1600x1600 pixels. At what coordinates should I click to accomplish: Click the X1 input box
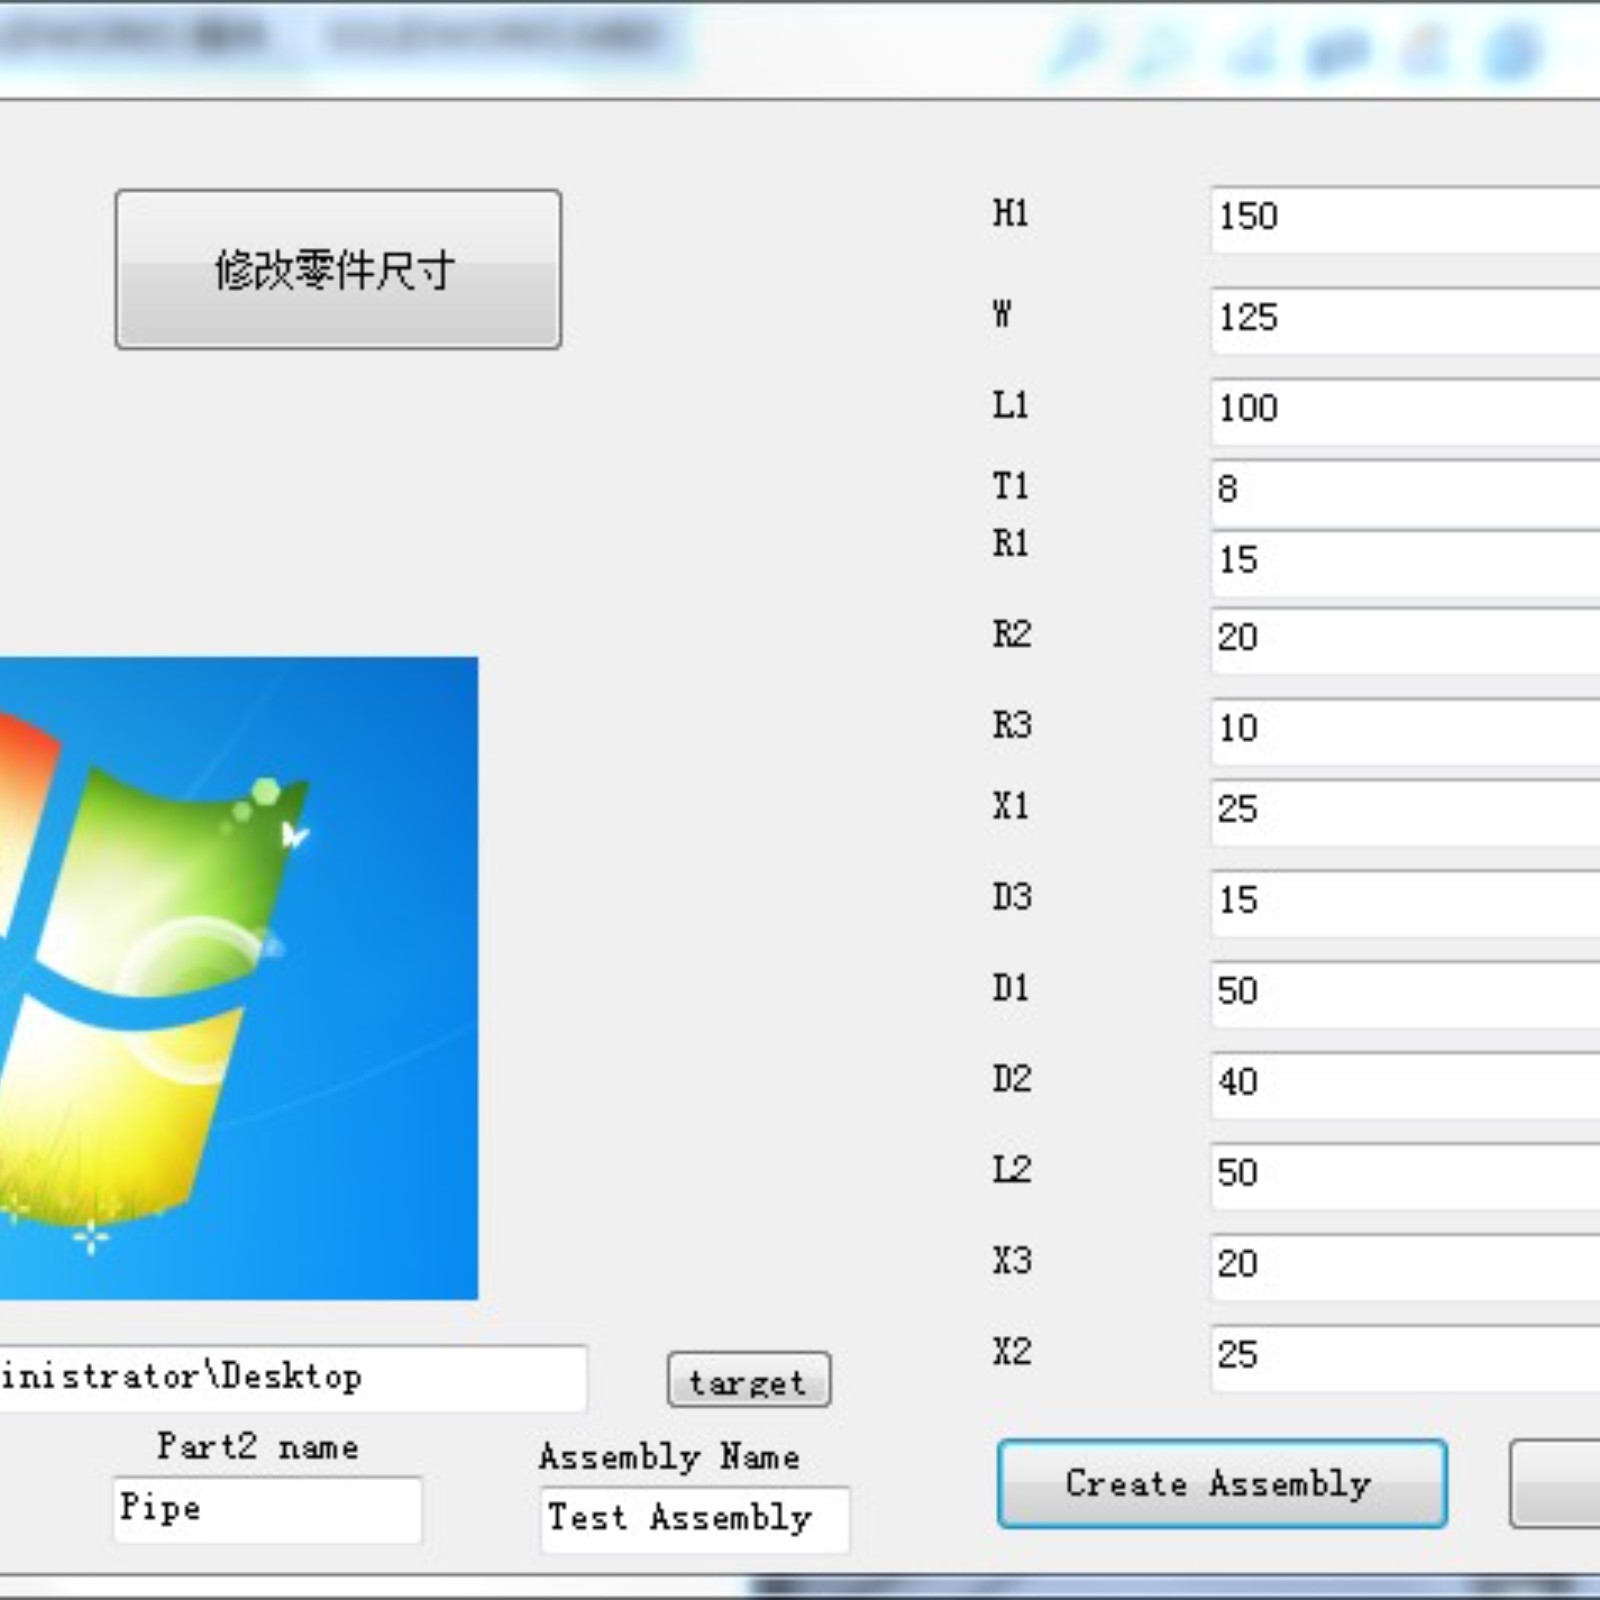click(1400, 811)
